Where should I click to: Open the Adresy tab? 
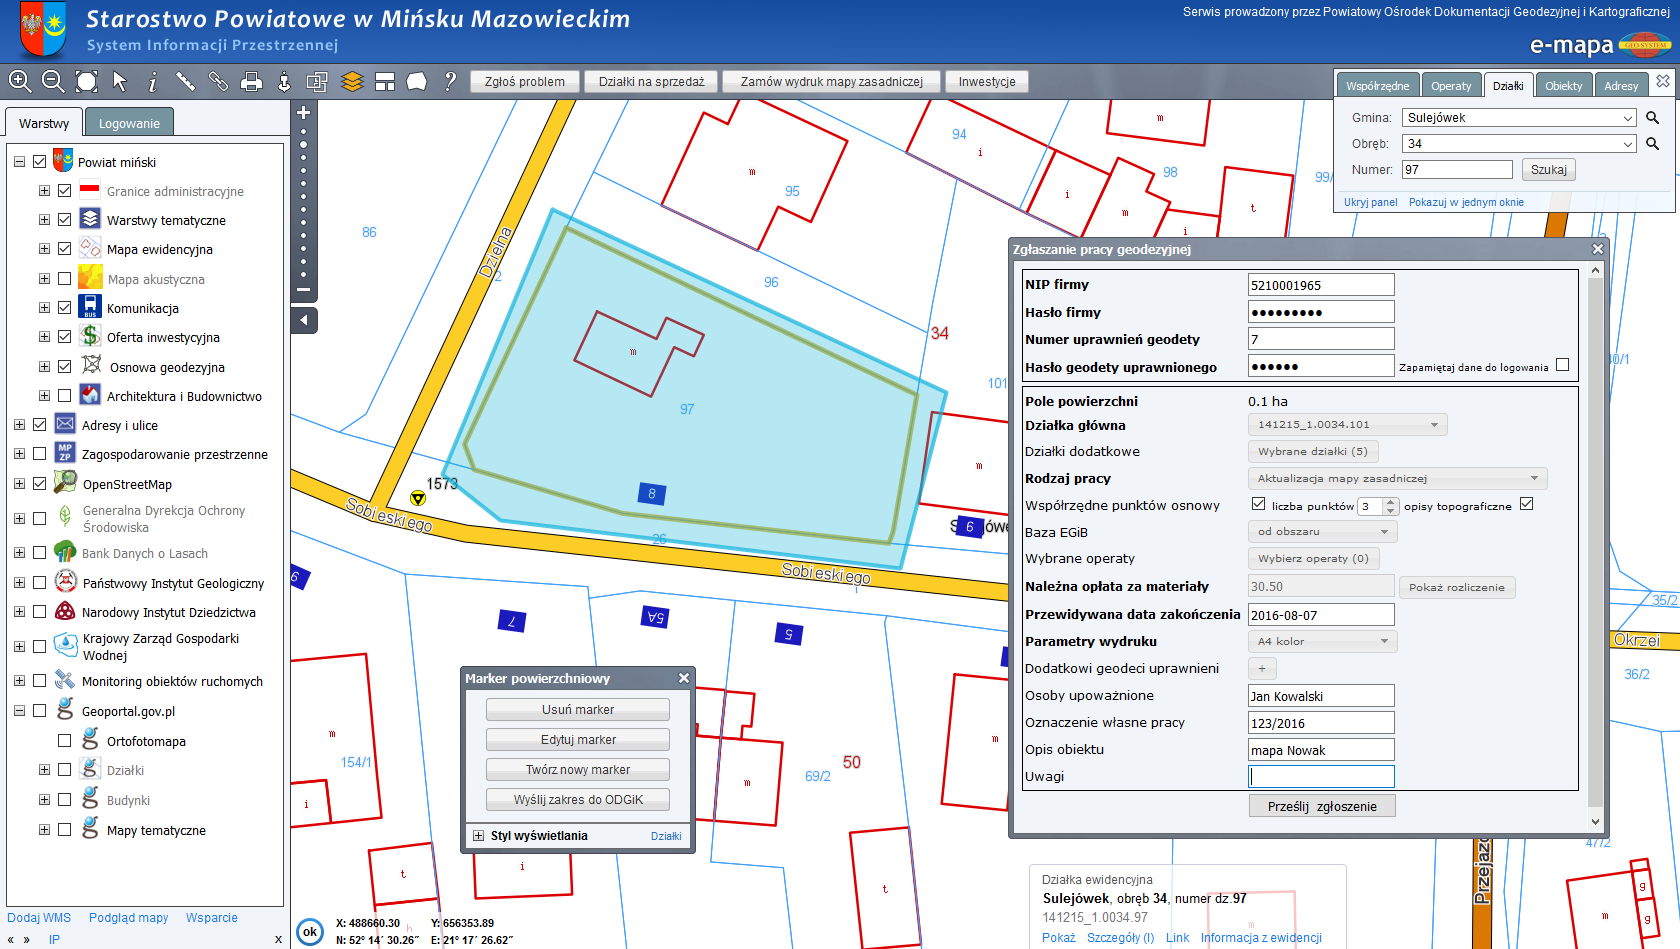pyautogui.click(x=1621, y=85)
